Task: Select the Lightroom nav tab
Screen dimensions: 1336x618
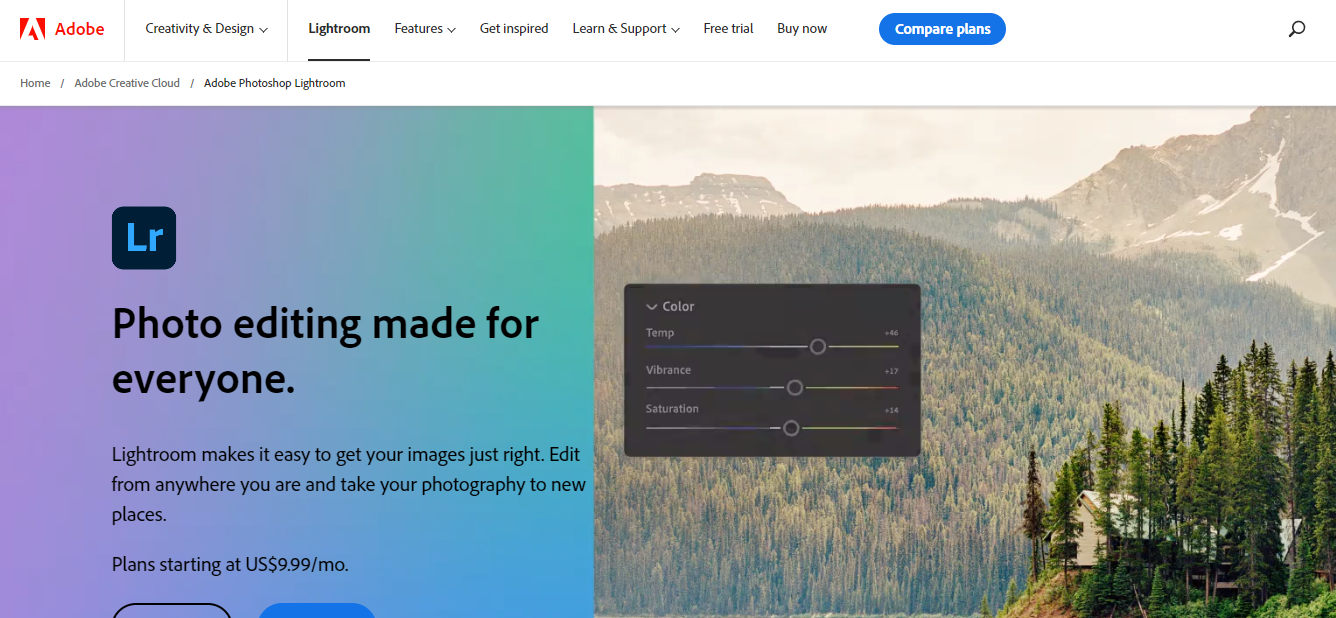Action: (x=339, y=29)
